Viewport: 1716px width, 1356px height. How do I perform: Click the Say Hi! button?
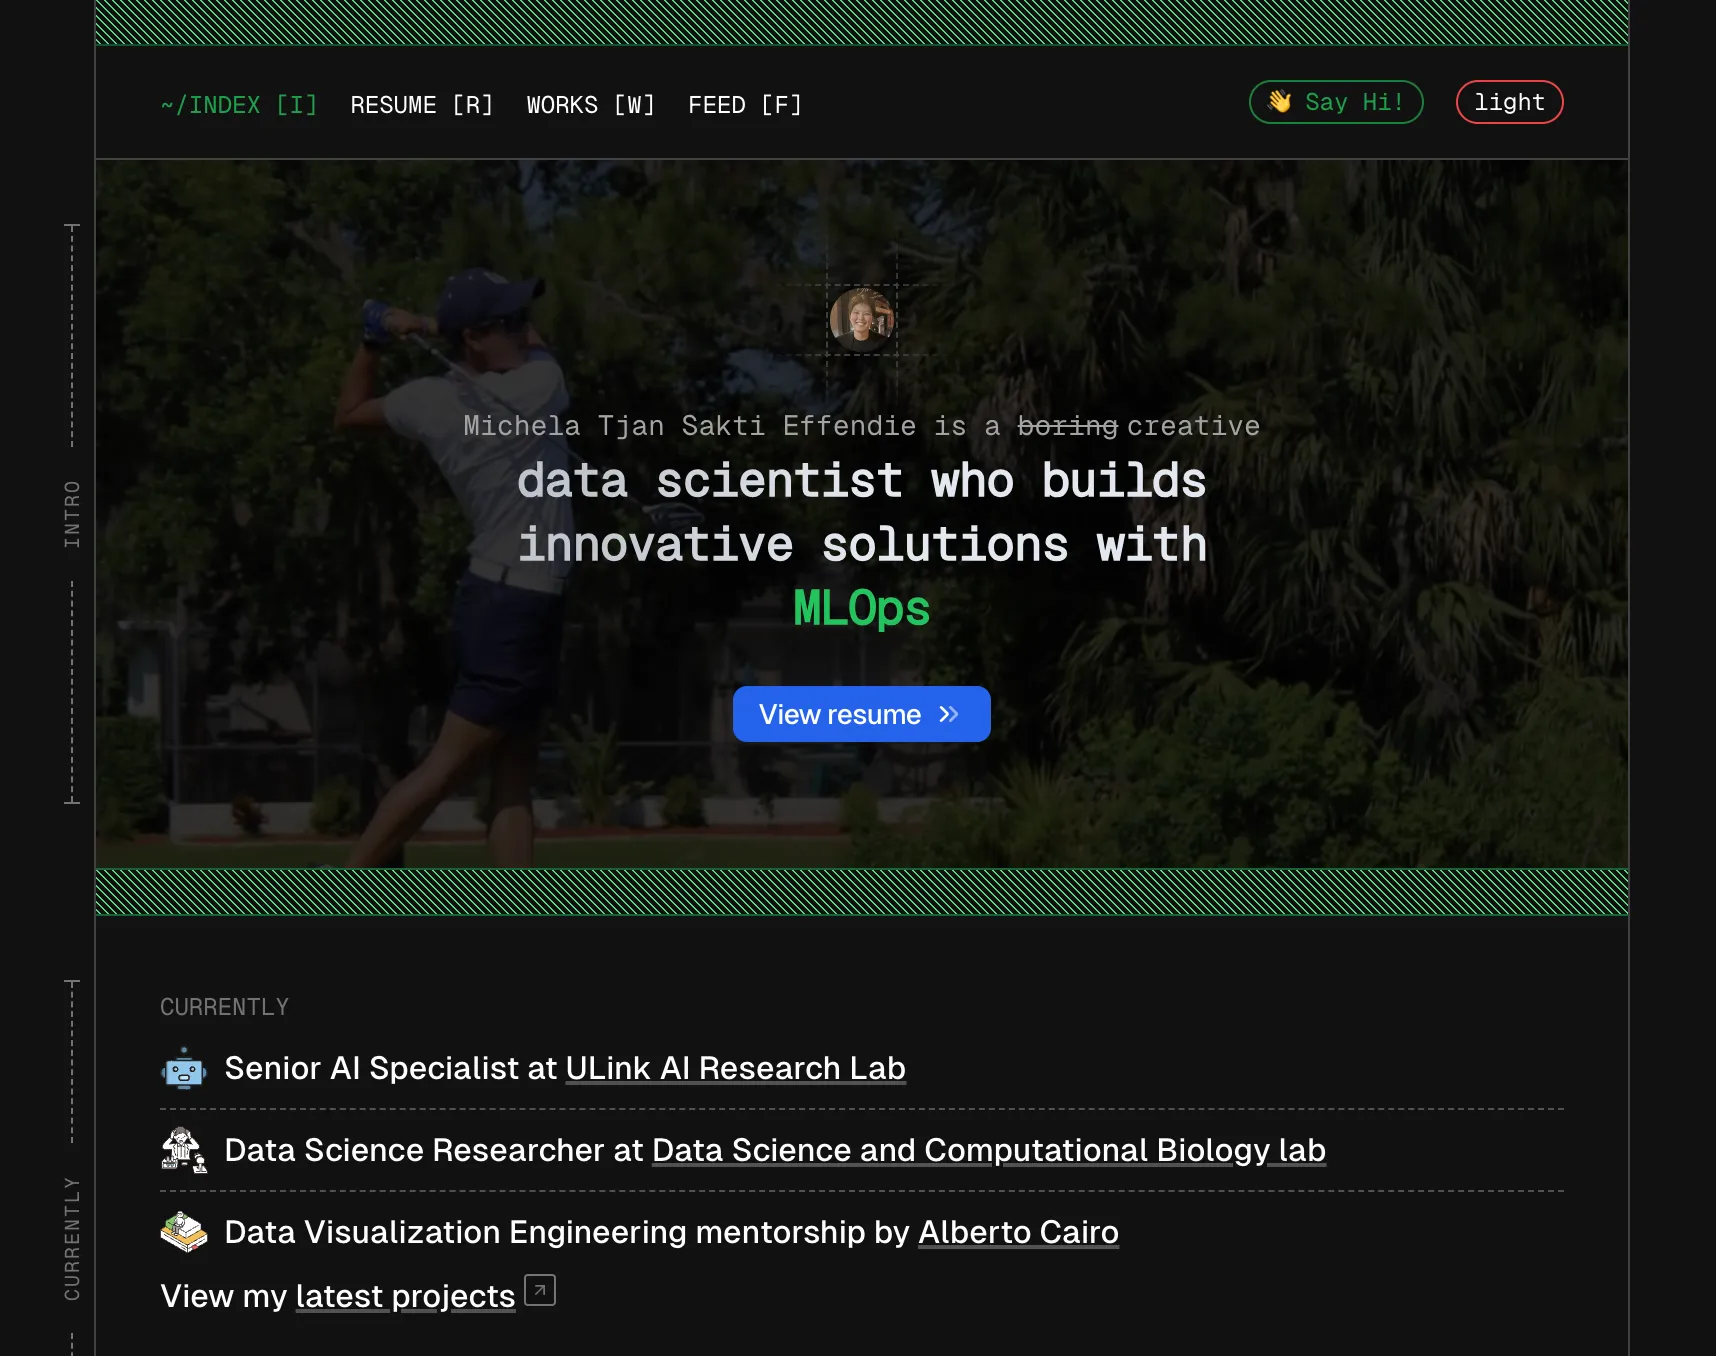point(1335,102)
